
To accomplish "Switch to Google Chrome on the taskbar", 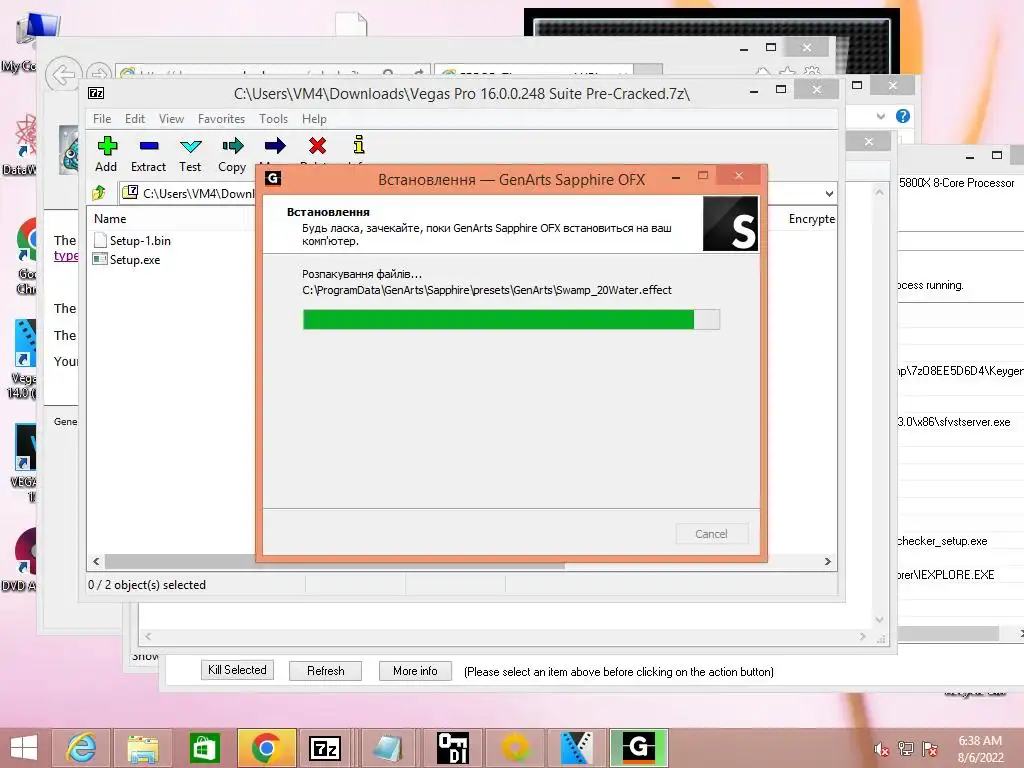I will pos(266,748).
